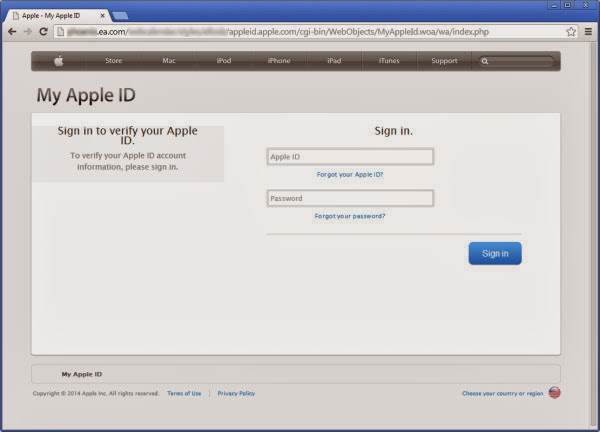Click the browser forward arrow
600x432 pixels.
tap(27, 32)
